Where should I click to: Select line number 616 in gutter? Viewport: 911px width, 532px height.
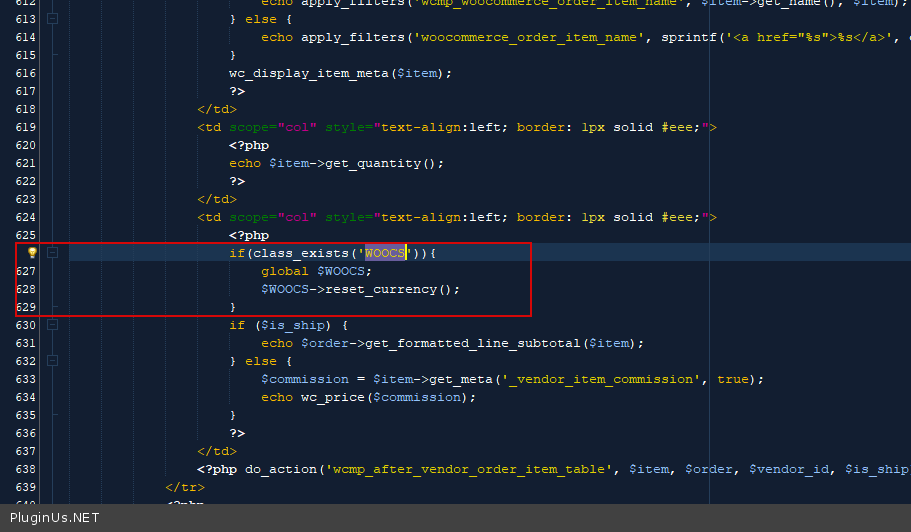point(26,73)
